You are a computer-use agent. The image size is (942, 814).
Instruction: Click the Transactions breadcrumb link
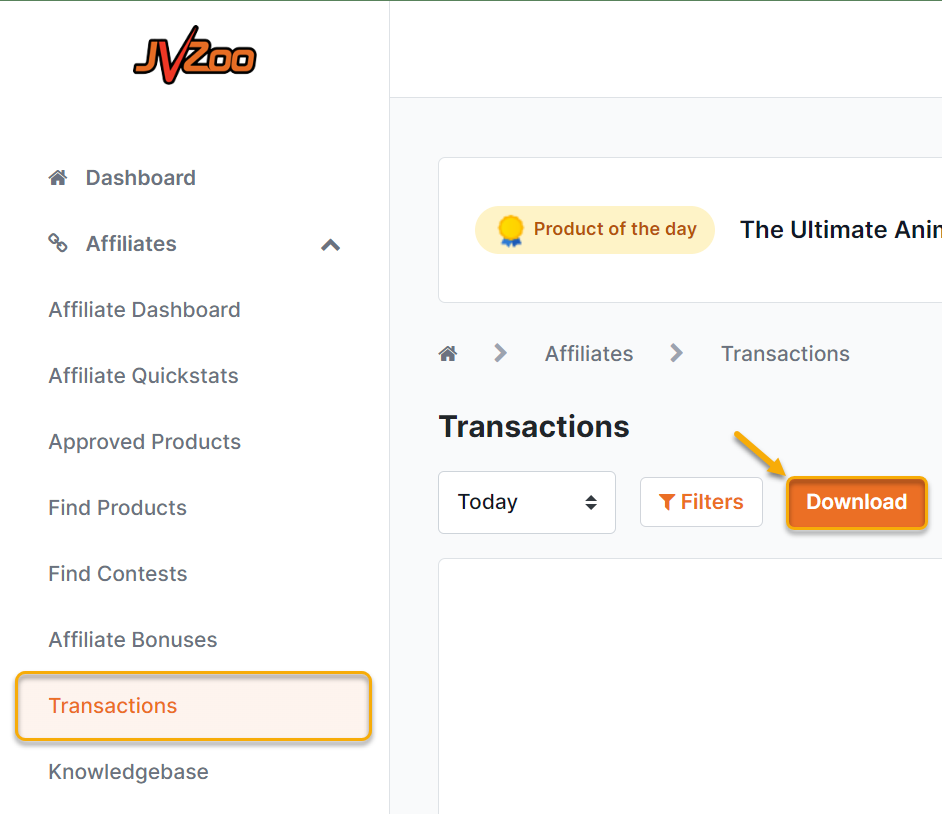tap(785, 354)
